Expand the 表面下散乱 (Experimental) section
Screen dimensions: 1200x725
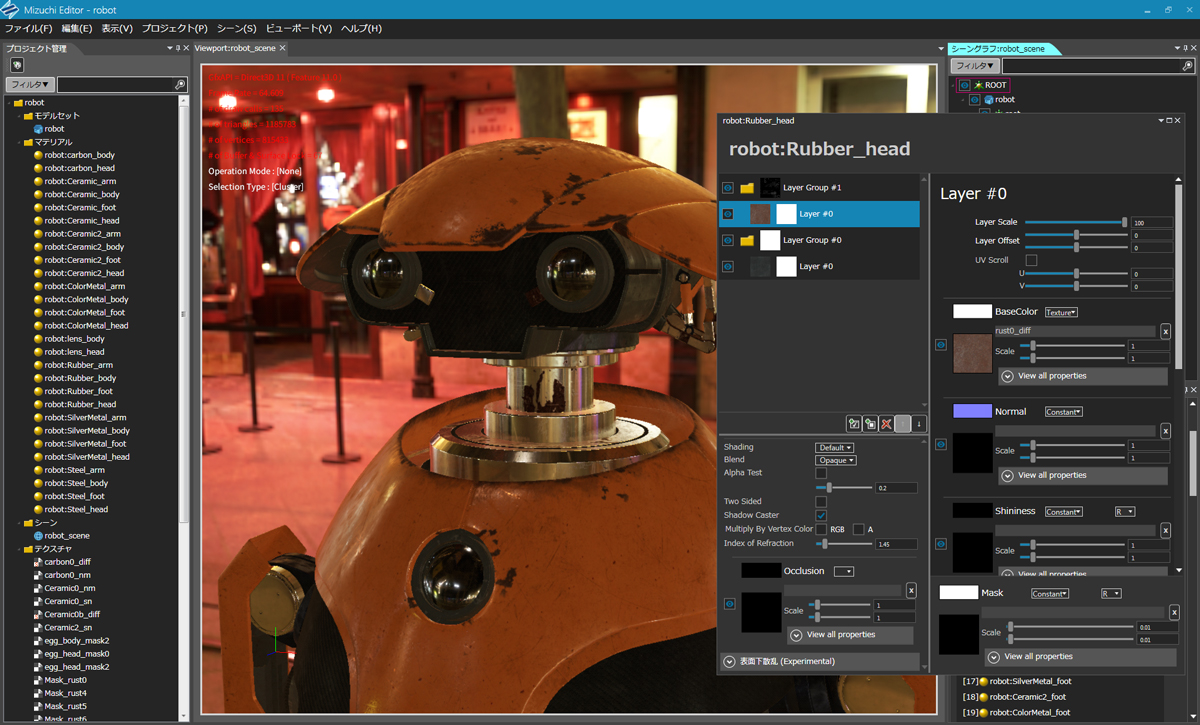click(x=820, y=661)
